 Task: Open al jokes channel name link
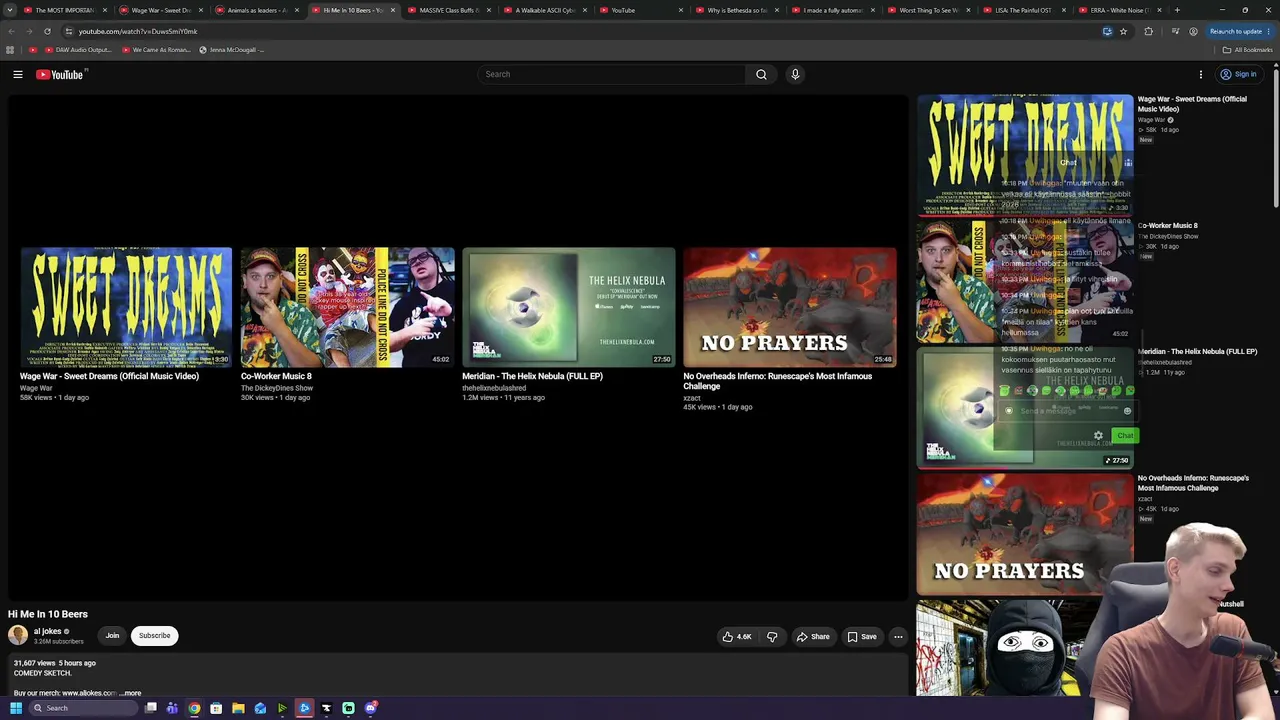(x=47, y=631)
